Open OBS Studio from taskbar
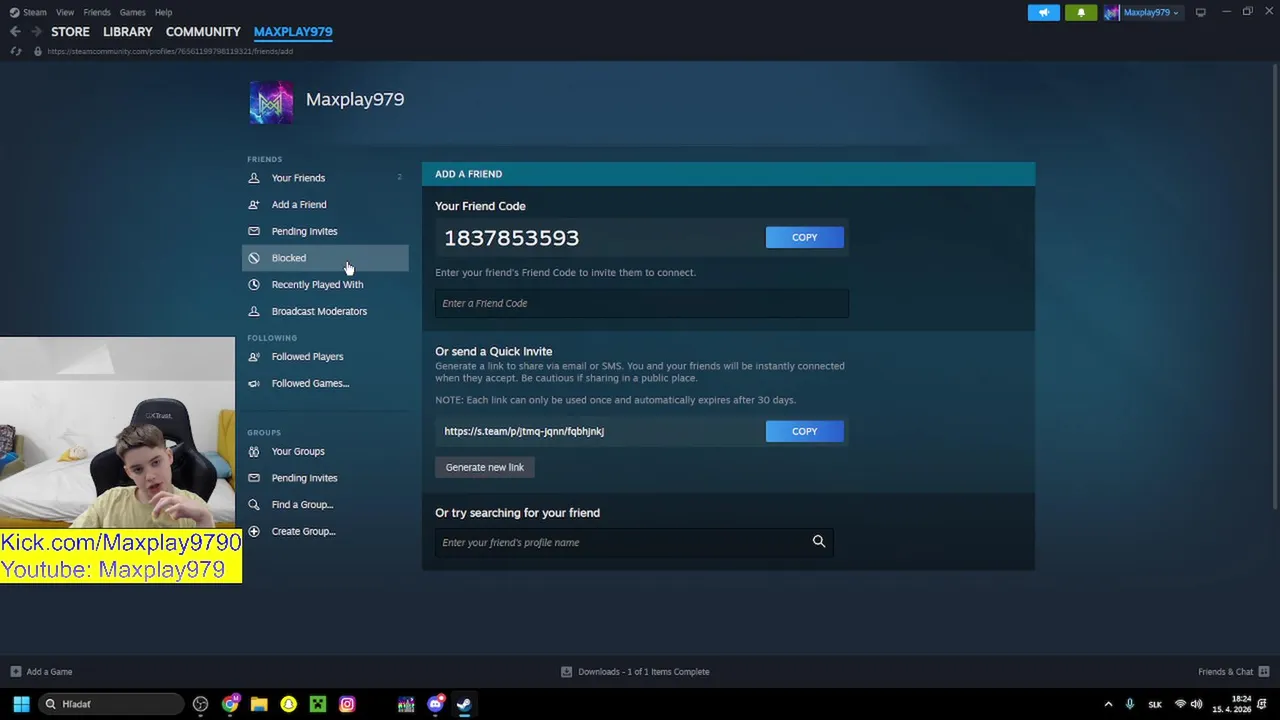1280x720 pixels. [200, 704]
